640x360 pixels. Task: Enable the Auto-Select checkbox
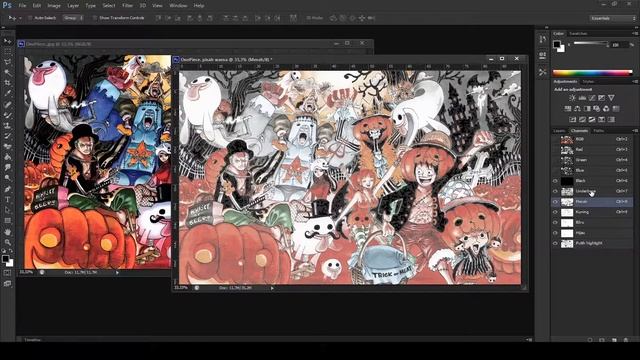(30, 18)
